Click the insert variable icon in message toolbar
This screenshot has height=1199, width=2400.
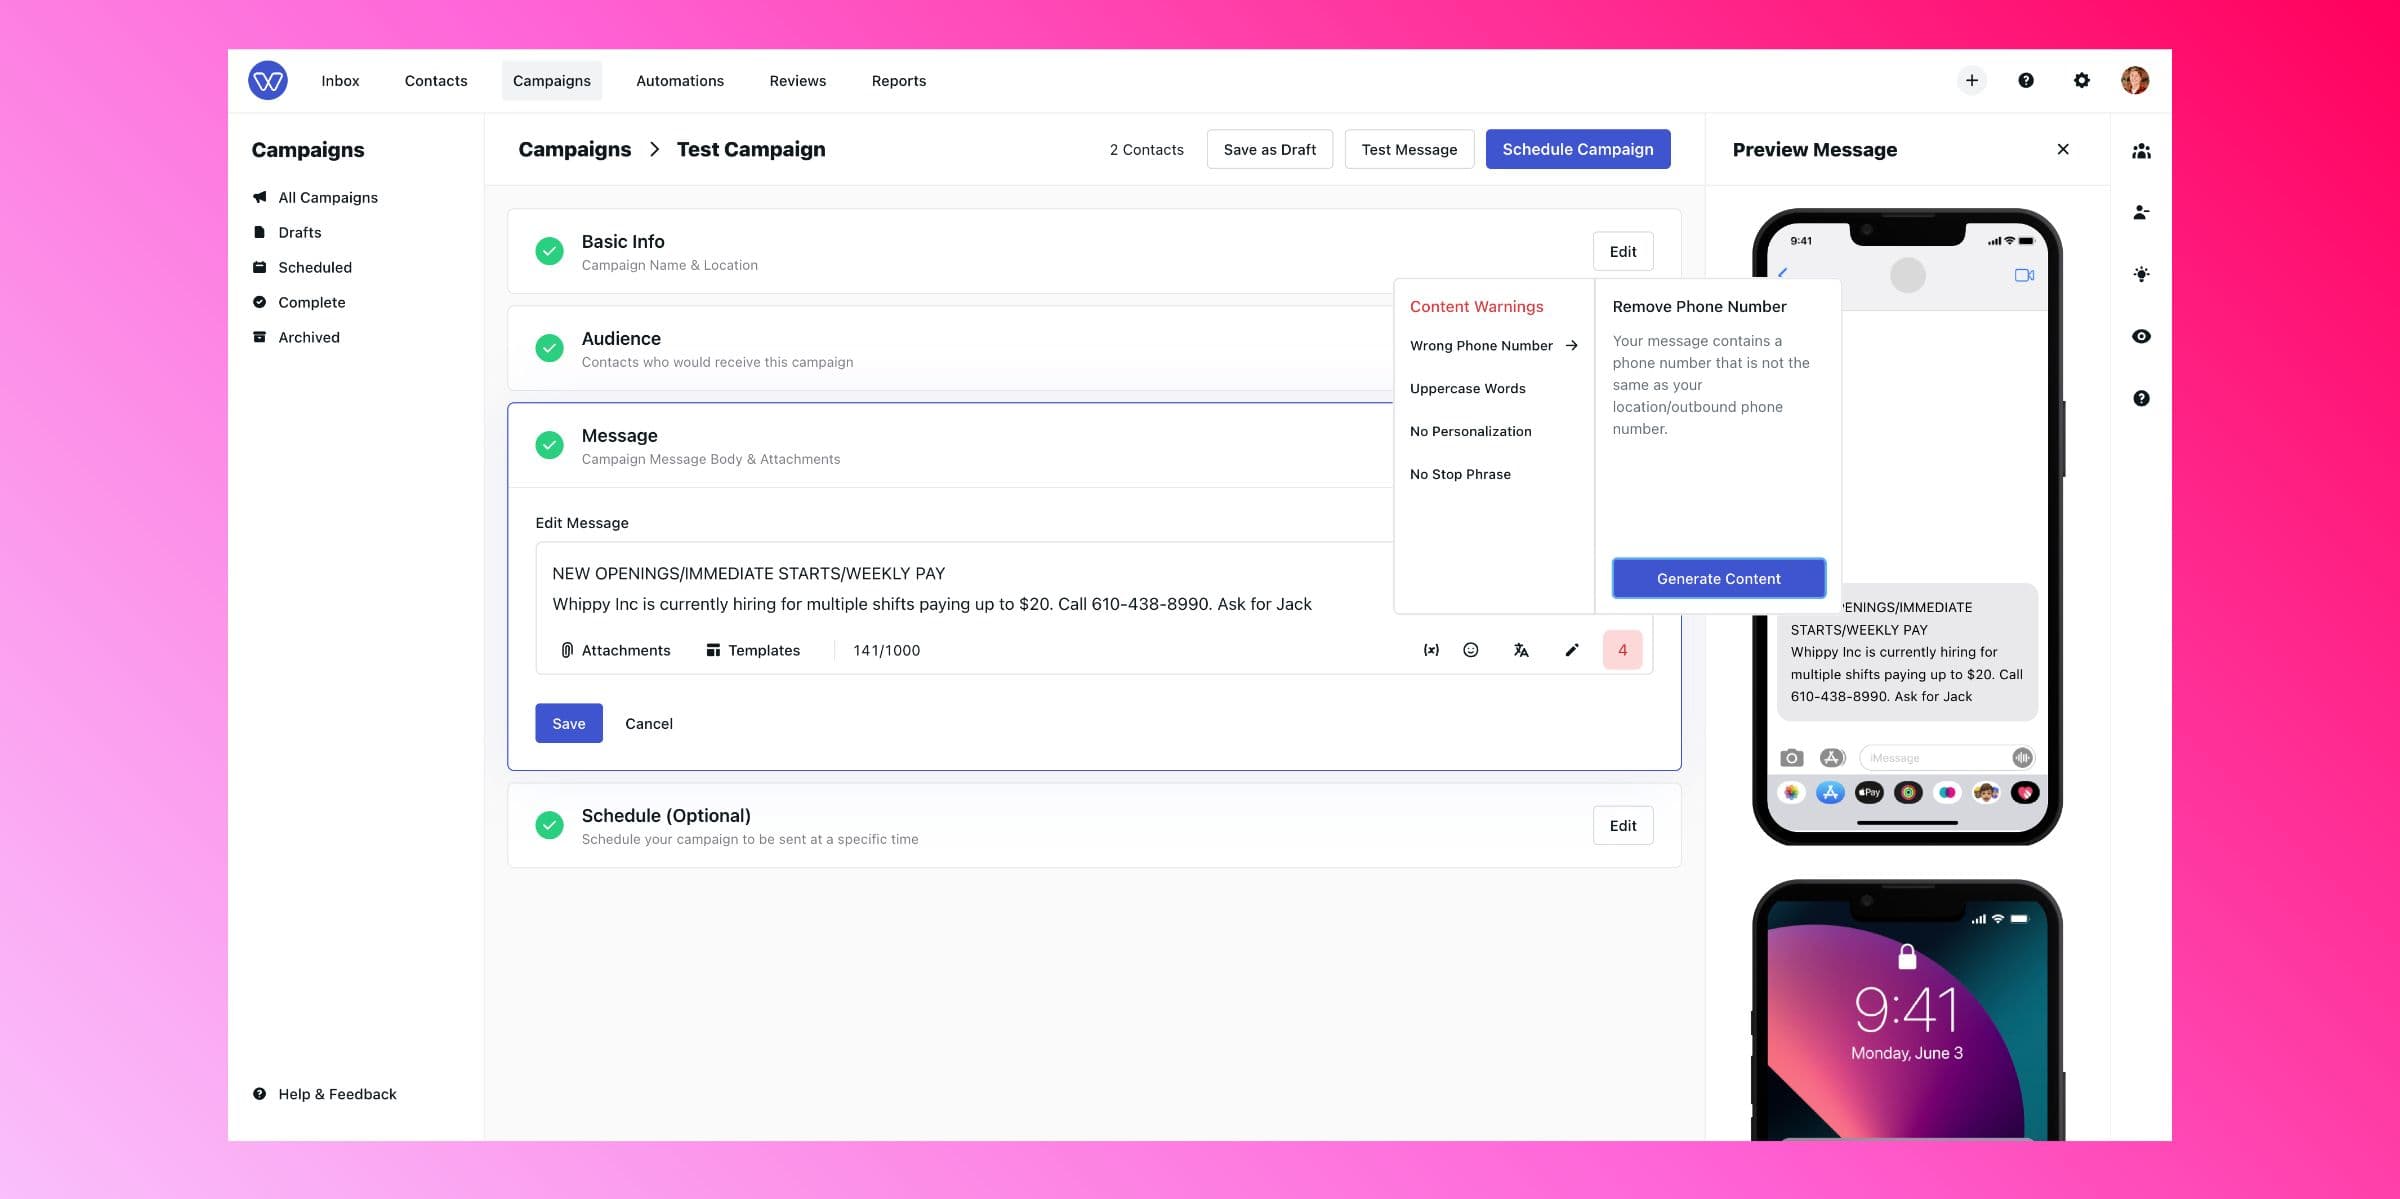(x=1431, y=650)
